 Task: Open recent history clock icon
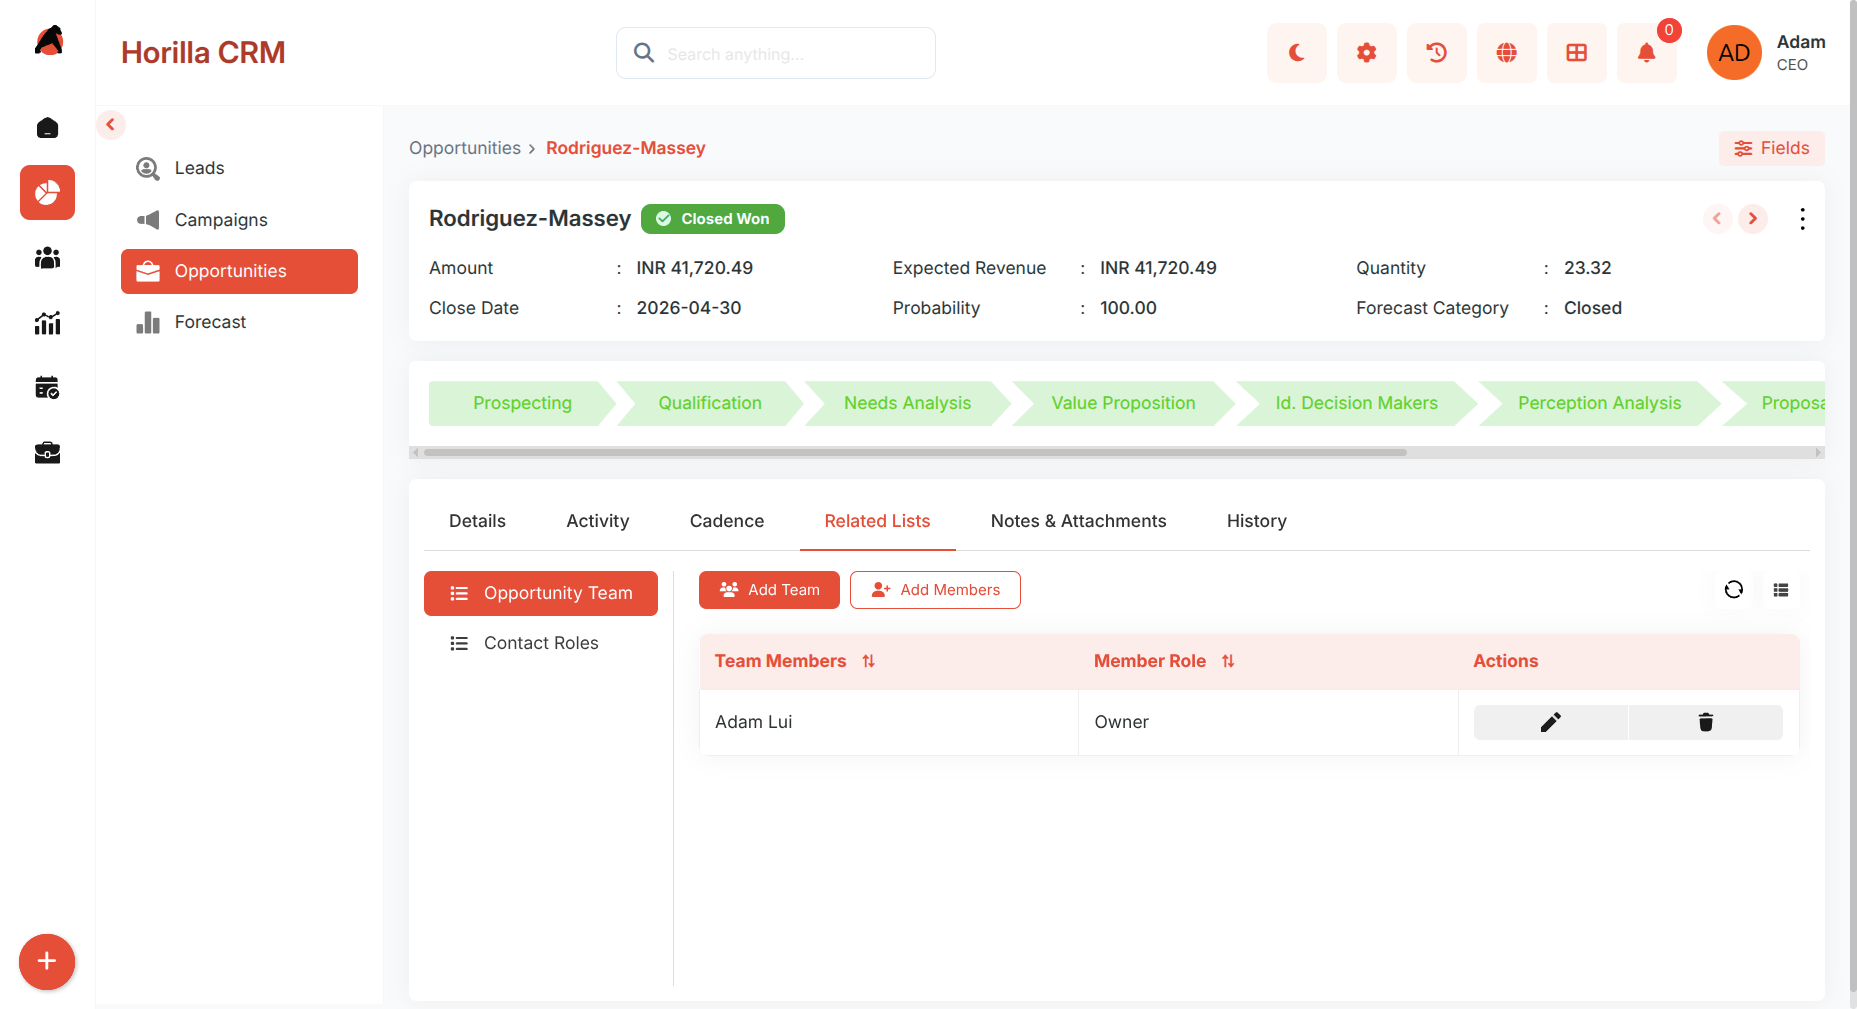(1436, 53)
